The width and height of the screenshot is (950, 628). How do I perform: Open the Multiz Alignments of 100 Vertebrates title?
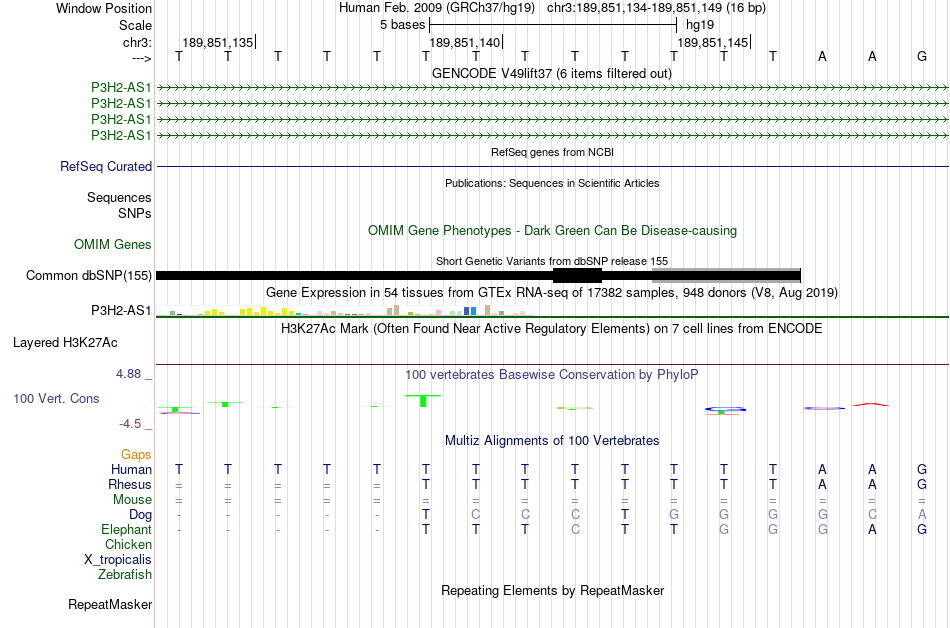[552, 441]
